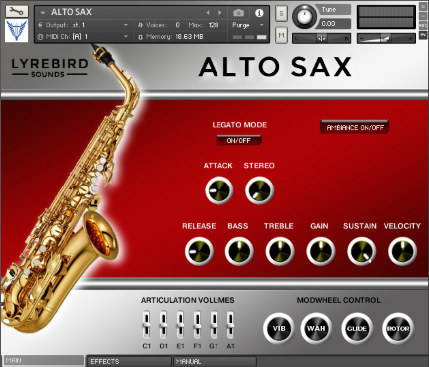Screen dimensions: 429x367
Task: Click the C1 articulation volume slider
Action: click(146, 325)
